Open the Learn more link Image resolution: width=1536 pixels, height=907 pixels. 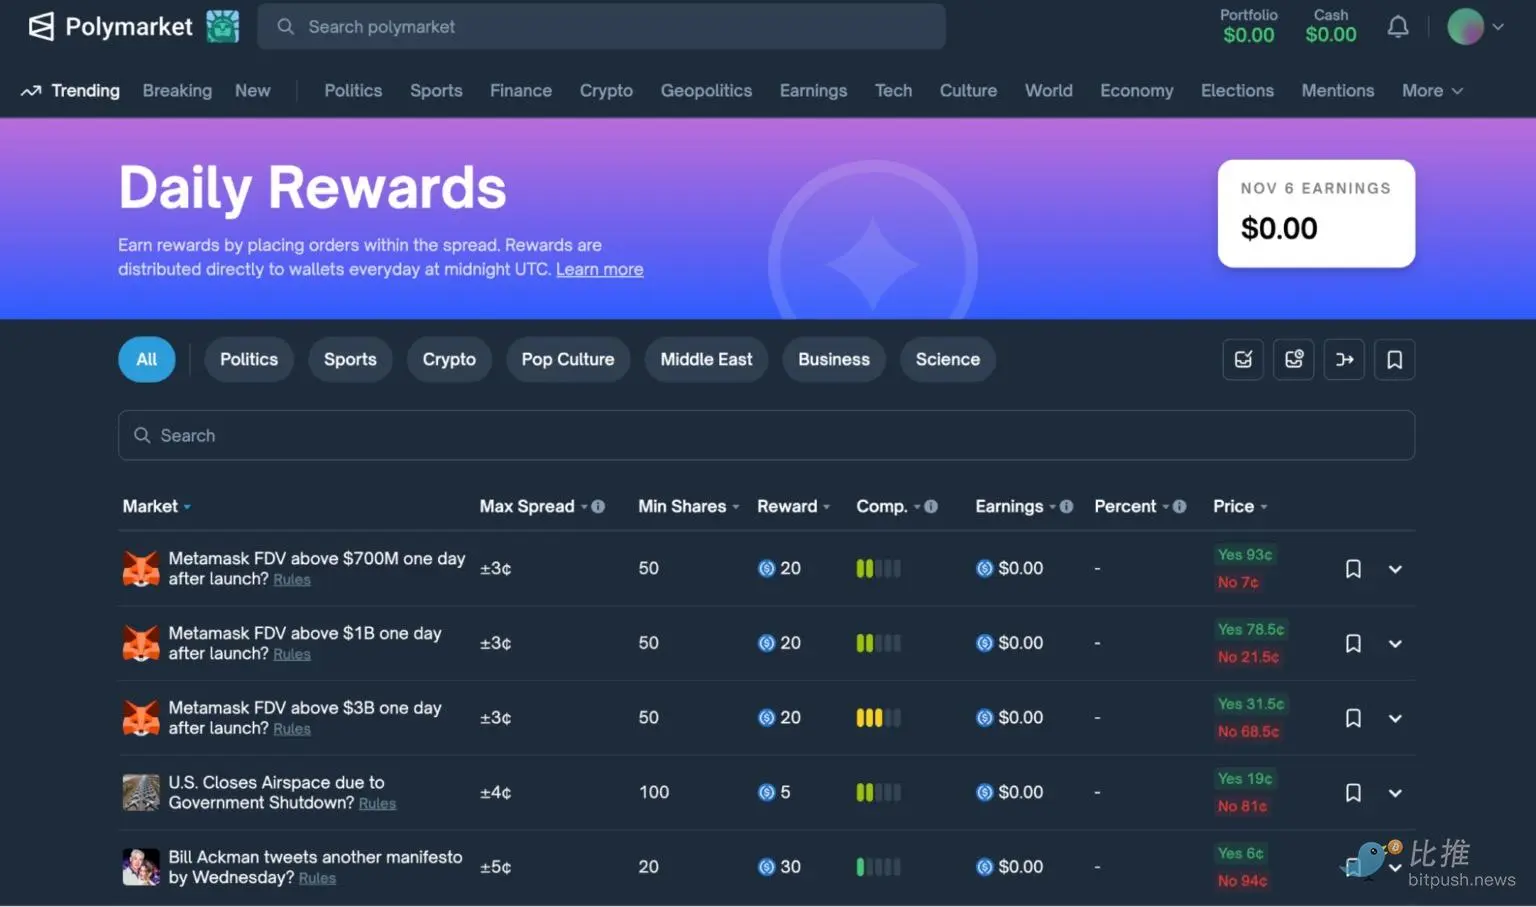[x=599, y=270]
